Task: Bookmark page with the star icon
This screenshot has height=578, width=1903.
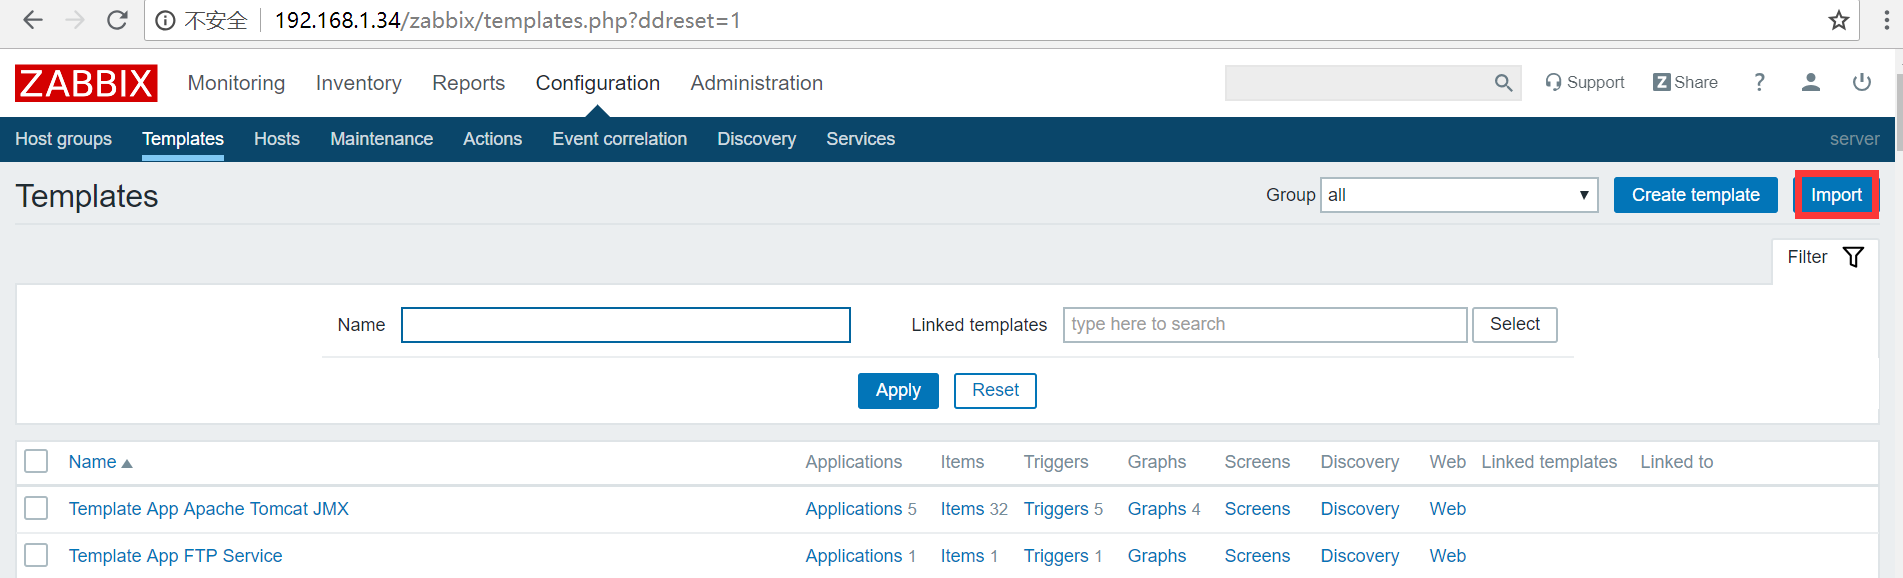Action: pos(1838,20)
